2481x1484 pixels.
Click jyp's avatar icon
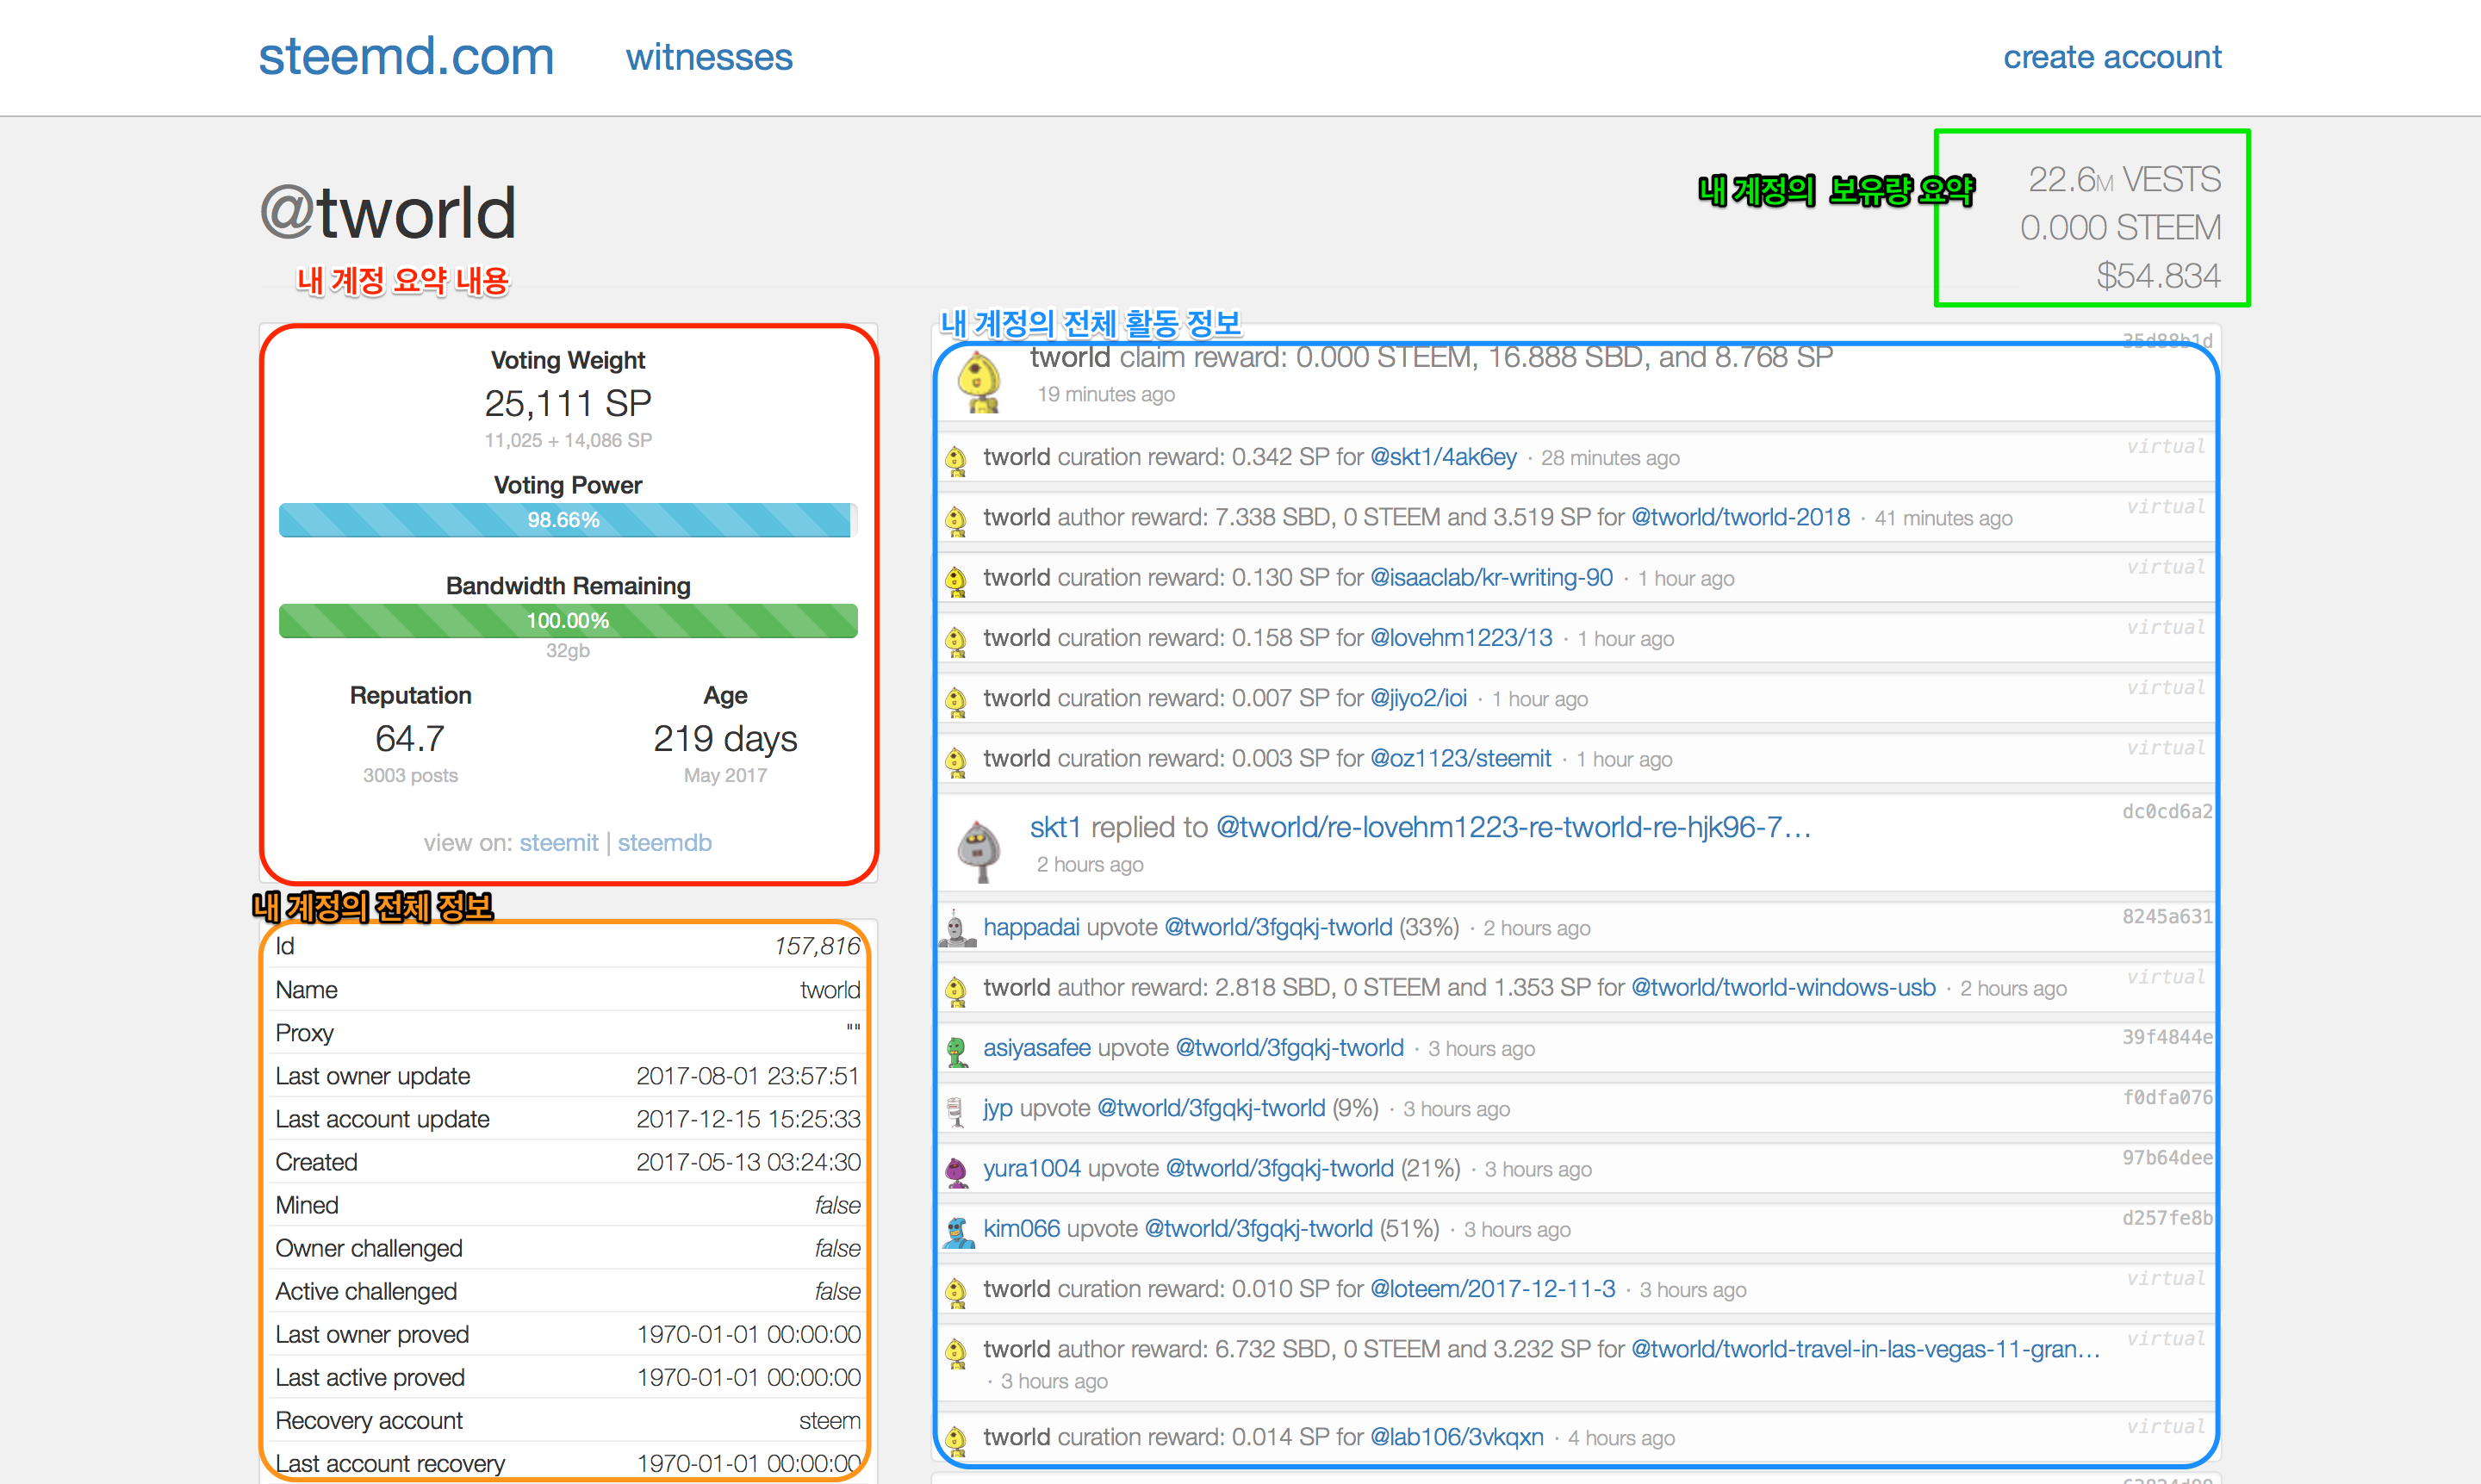(956, 1111)
